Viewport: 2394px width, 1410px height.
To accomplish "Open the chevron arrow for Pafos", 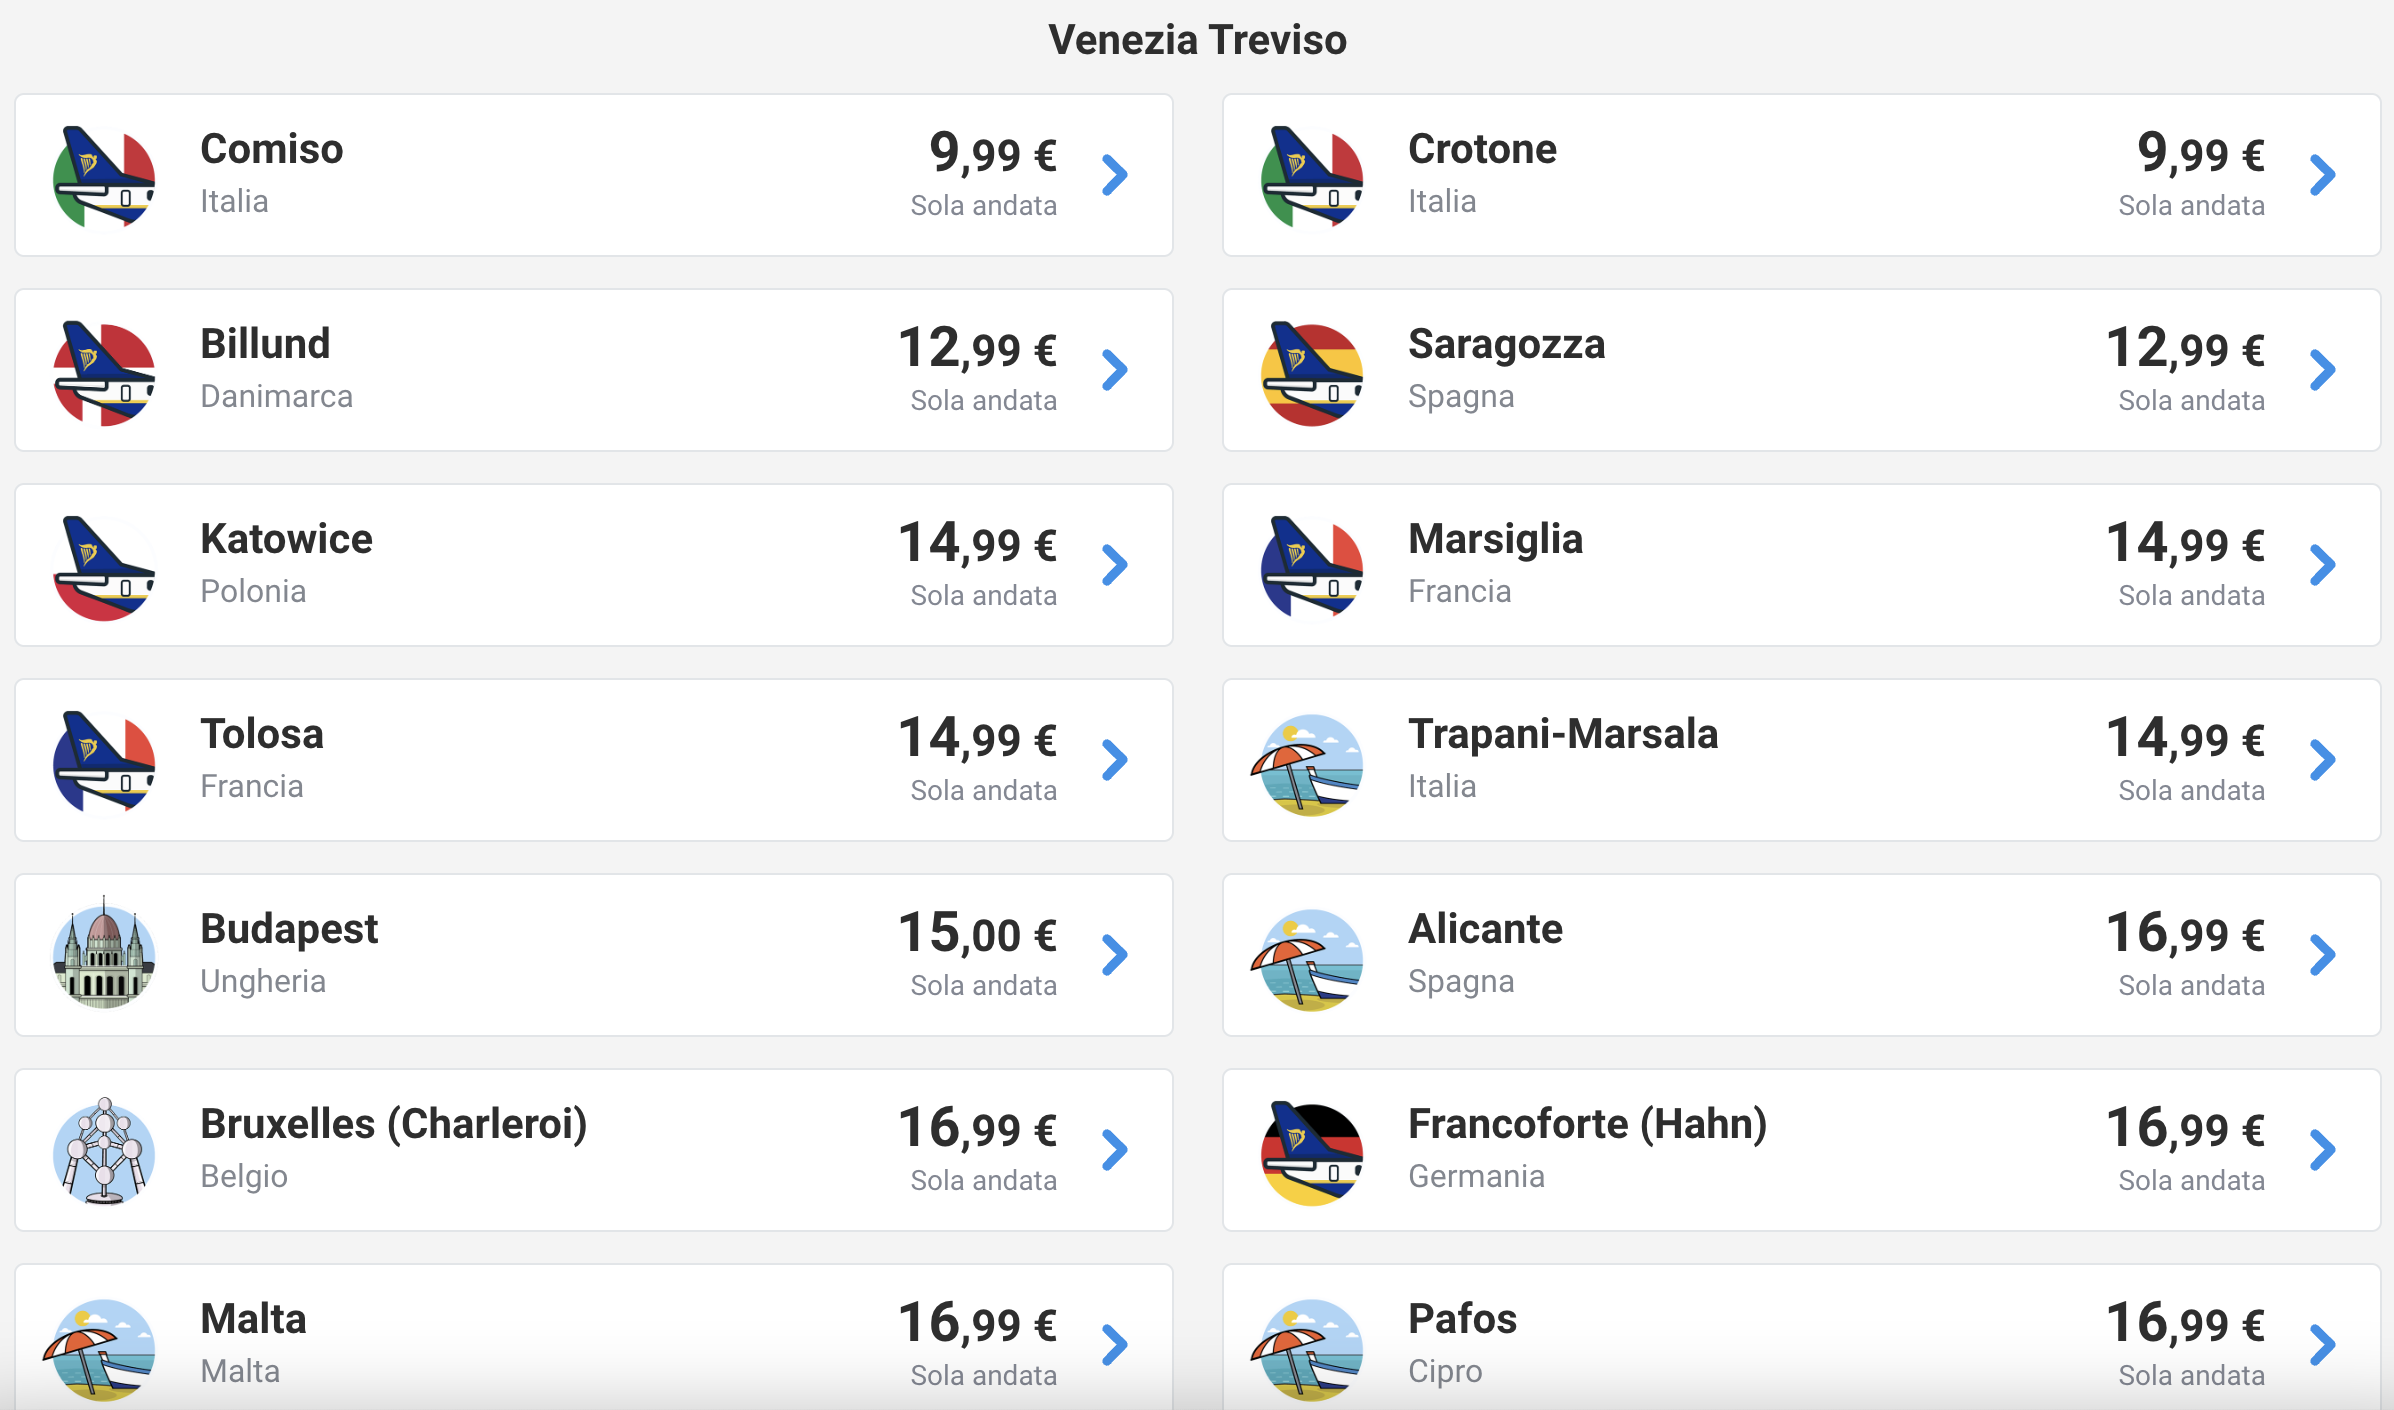I will (2322, 1345).
